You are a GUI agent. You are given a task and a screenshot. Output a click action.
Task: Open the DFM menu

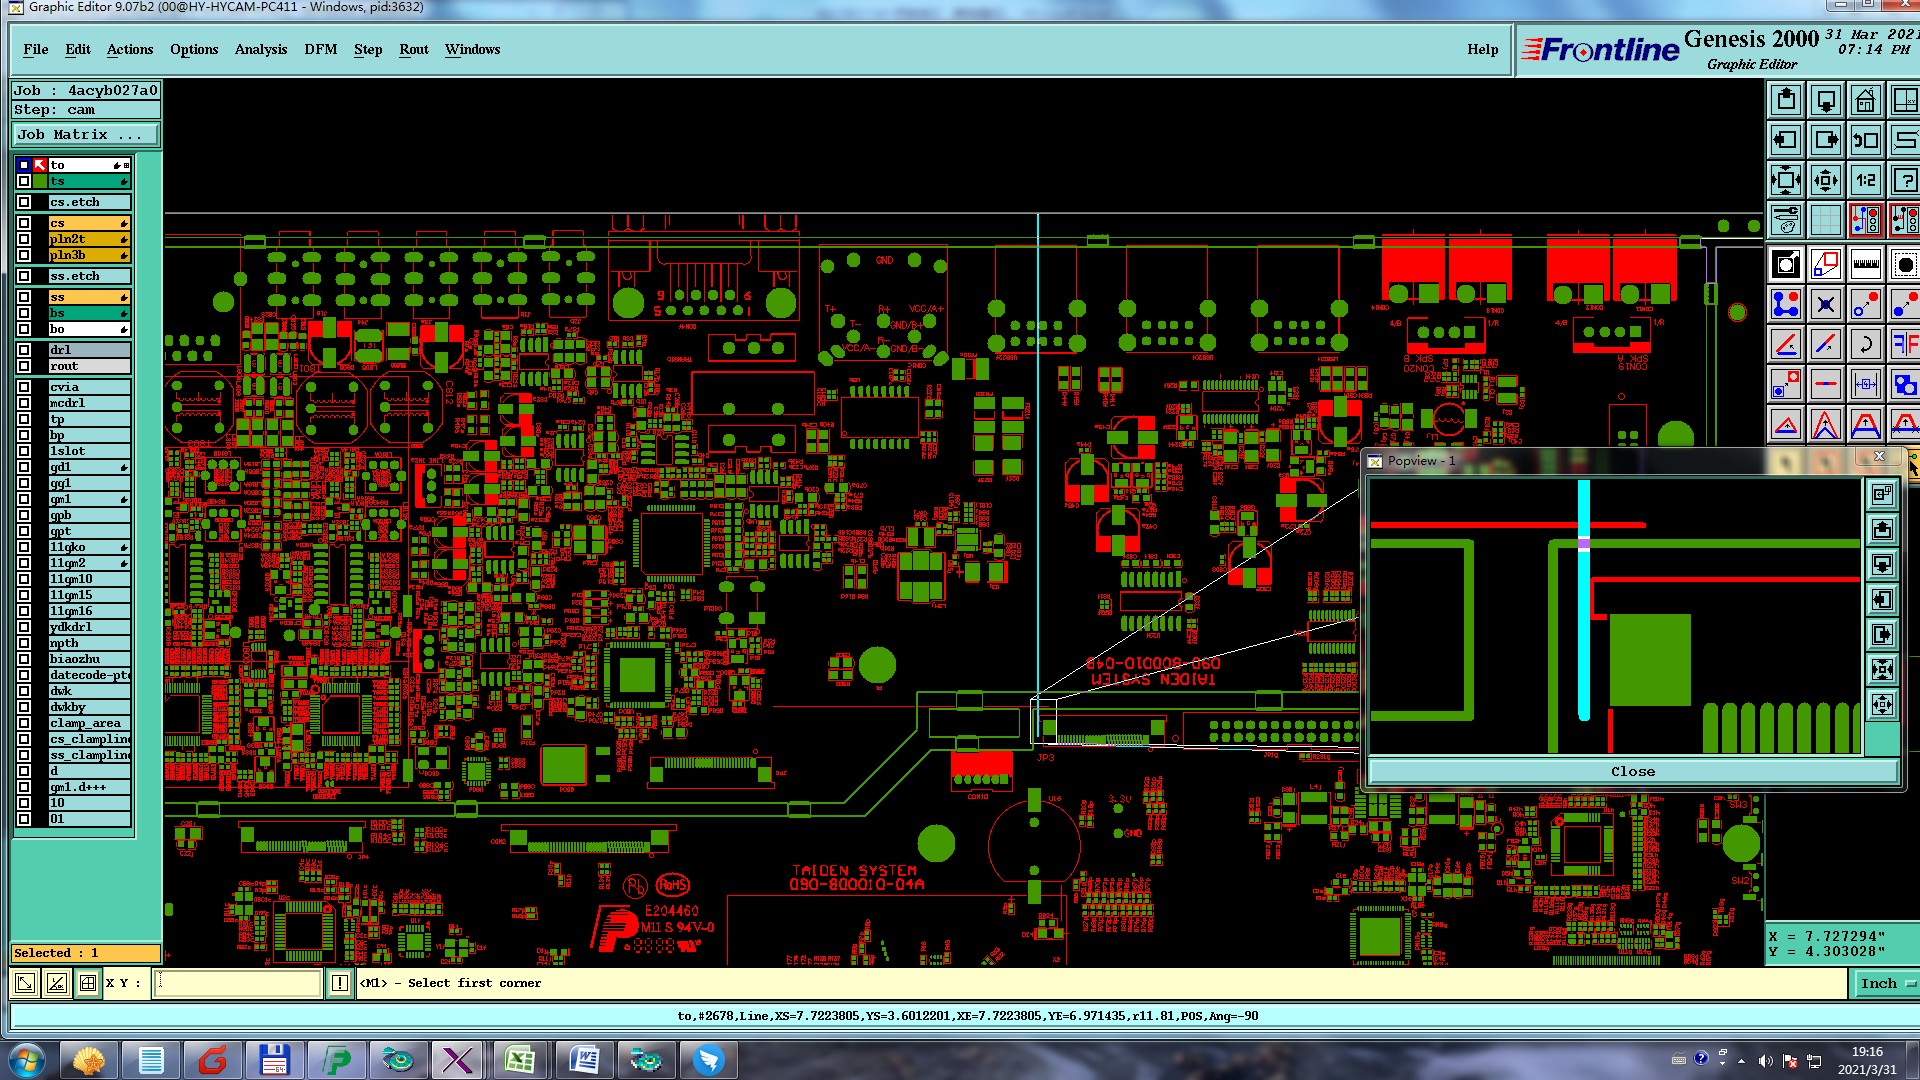coord(320,49)
